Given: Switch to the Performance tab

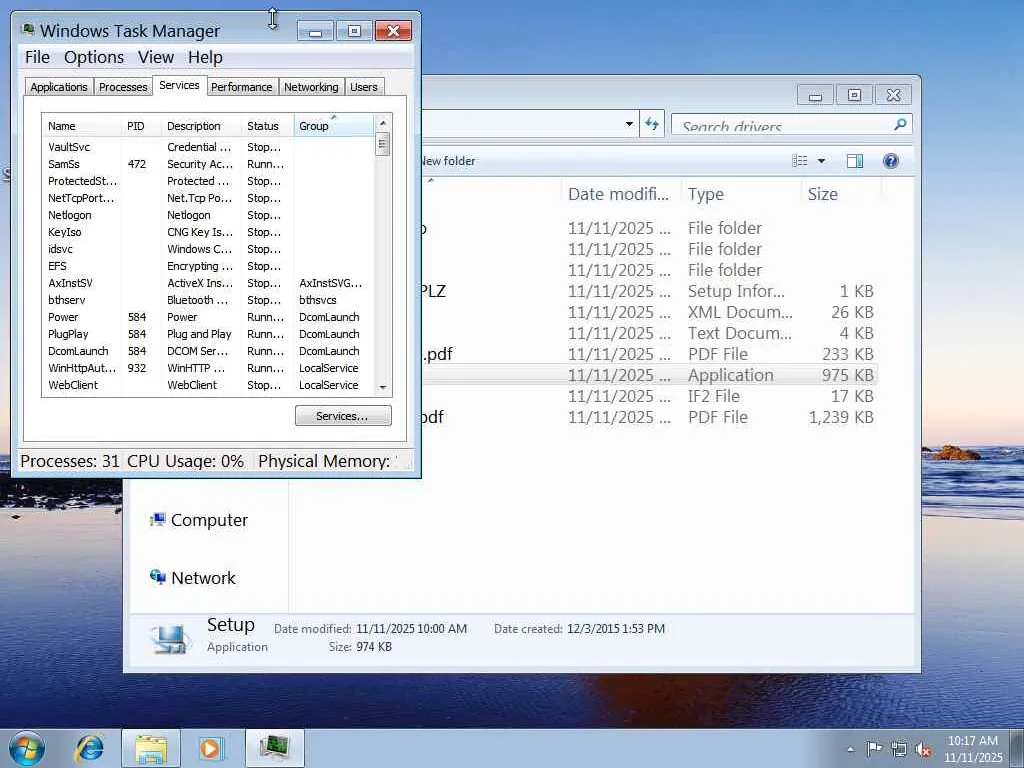Looking at the screenshot, I should tap(242, 87).
